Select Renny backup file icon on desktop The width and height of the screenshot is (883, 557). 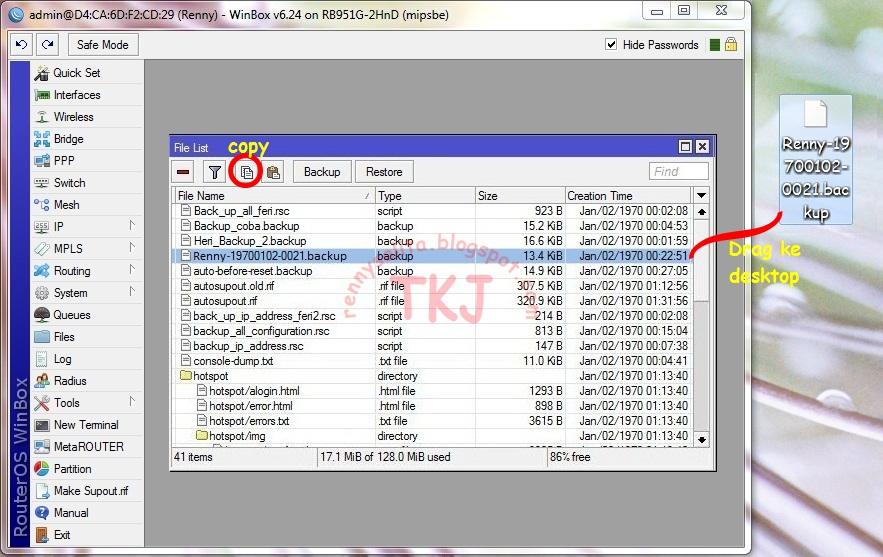pyautogui.click(x=815, y=160)
